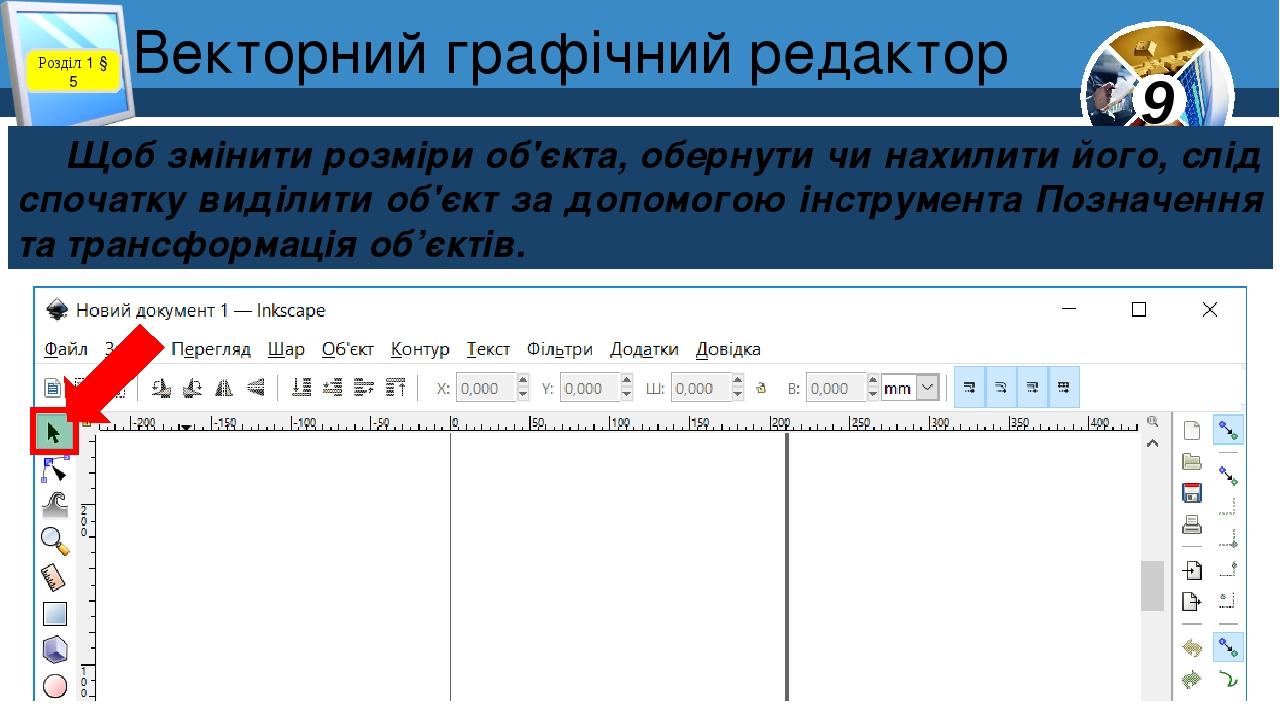
Task: Select the Node editing tool
Action: 55,468
